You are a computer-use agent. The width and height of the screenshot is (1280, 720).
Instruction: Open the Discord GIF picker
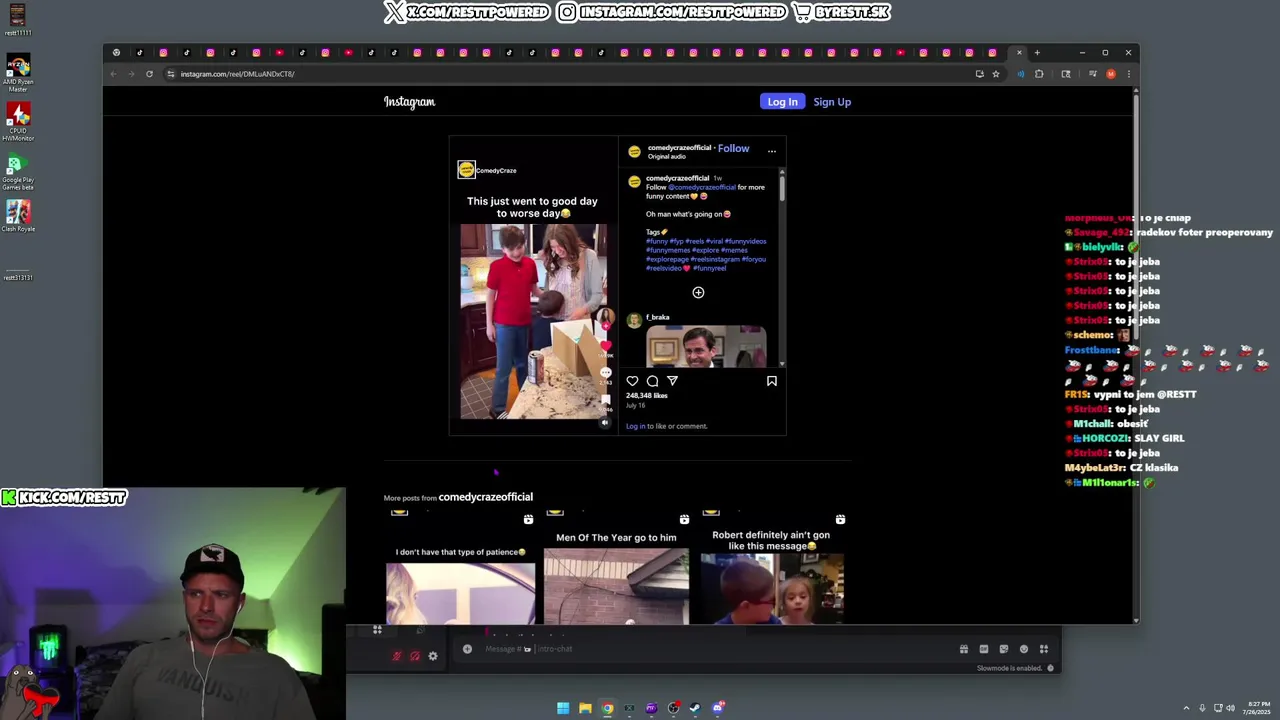click(984, 649)
